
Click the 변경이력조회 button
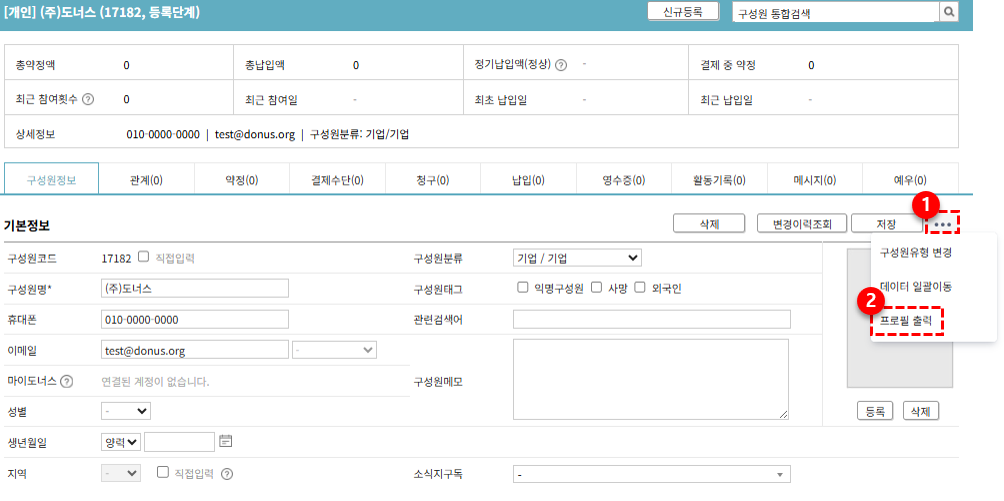coord(802,224)
